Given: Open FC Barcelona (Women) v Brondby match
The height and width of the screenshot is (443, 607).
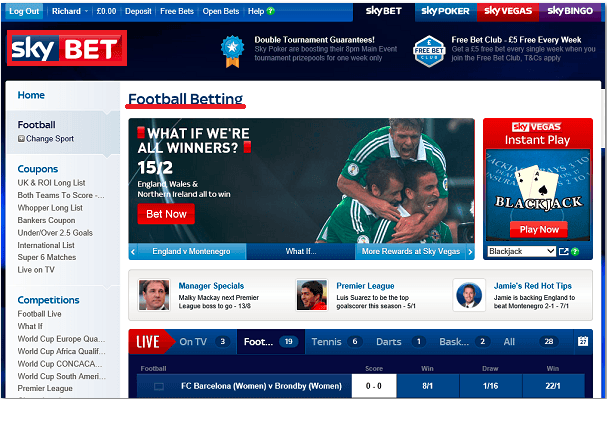Looking at the screenshot, I should click(261, 386).
